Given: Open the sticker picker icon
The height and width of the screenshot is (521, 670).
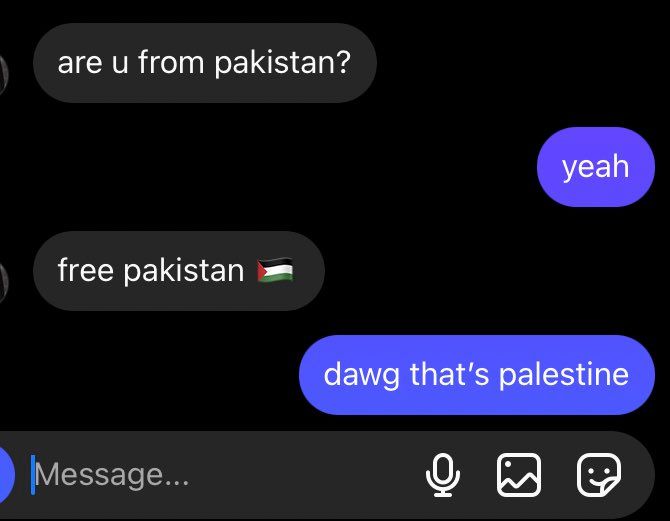Looking at the screenshot, I should [599, 475].
